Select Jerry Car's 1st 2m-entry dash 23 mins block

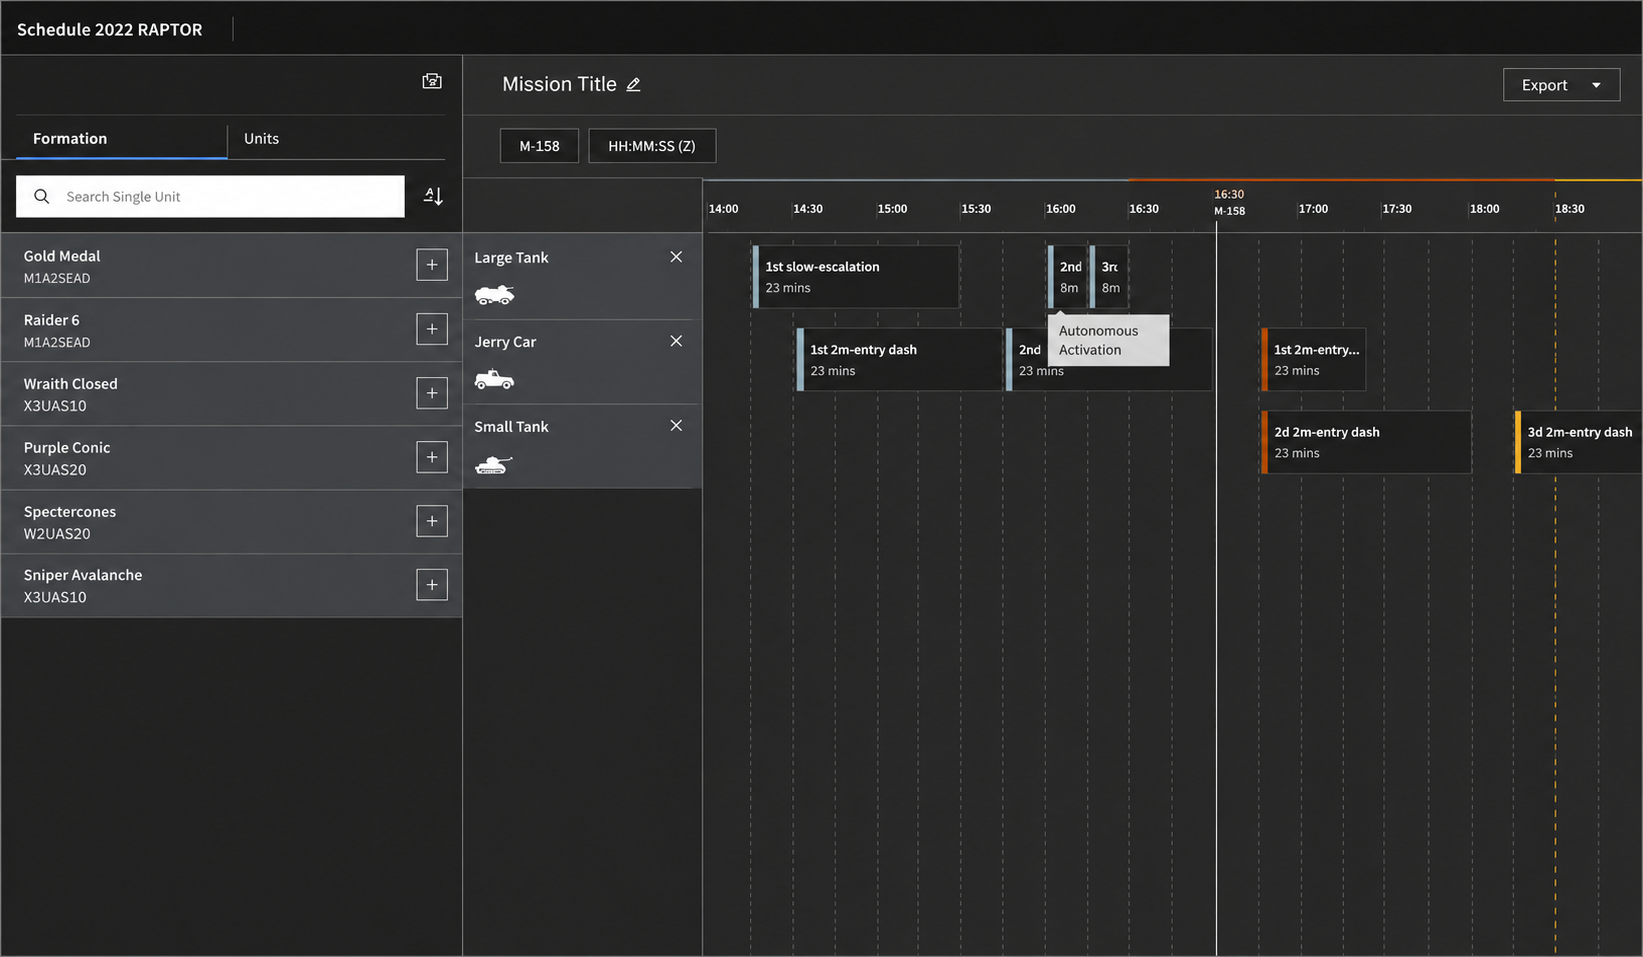pos(899,360)
